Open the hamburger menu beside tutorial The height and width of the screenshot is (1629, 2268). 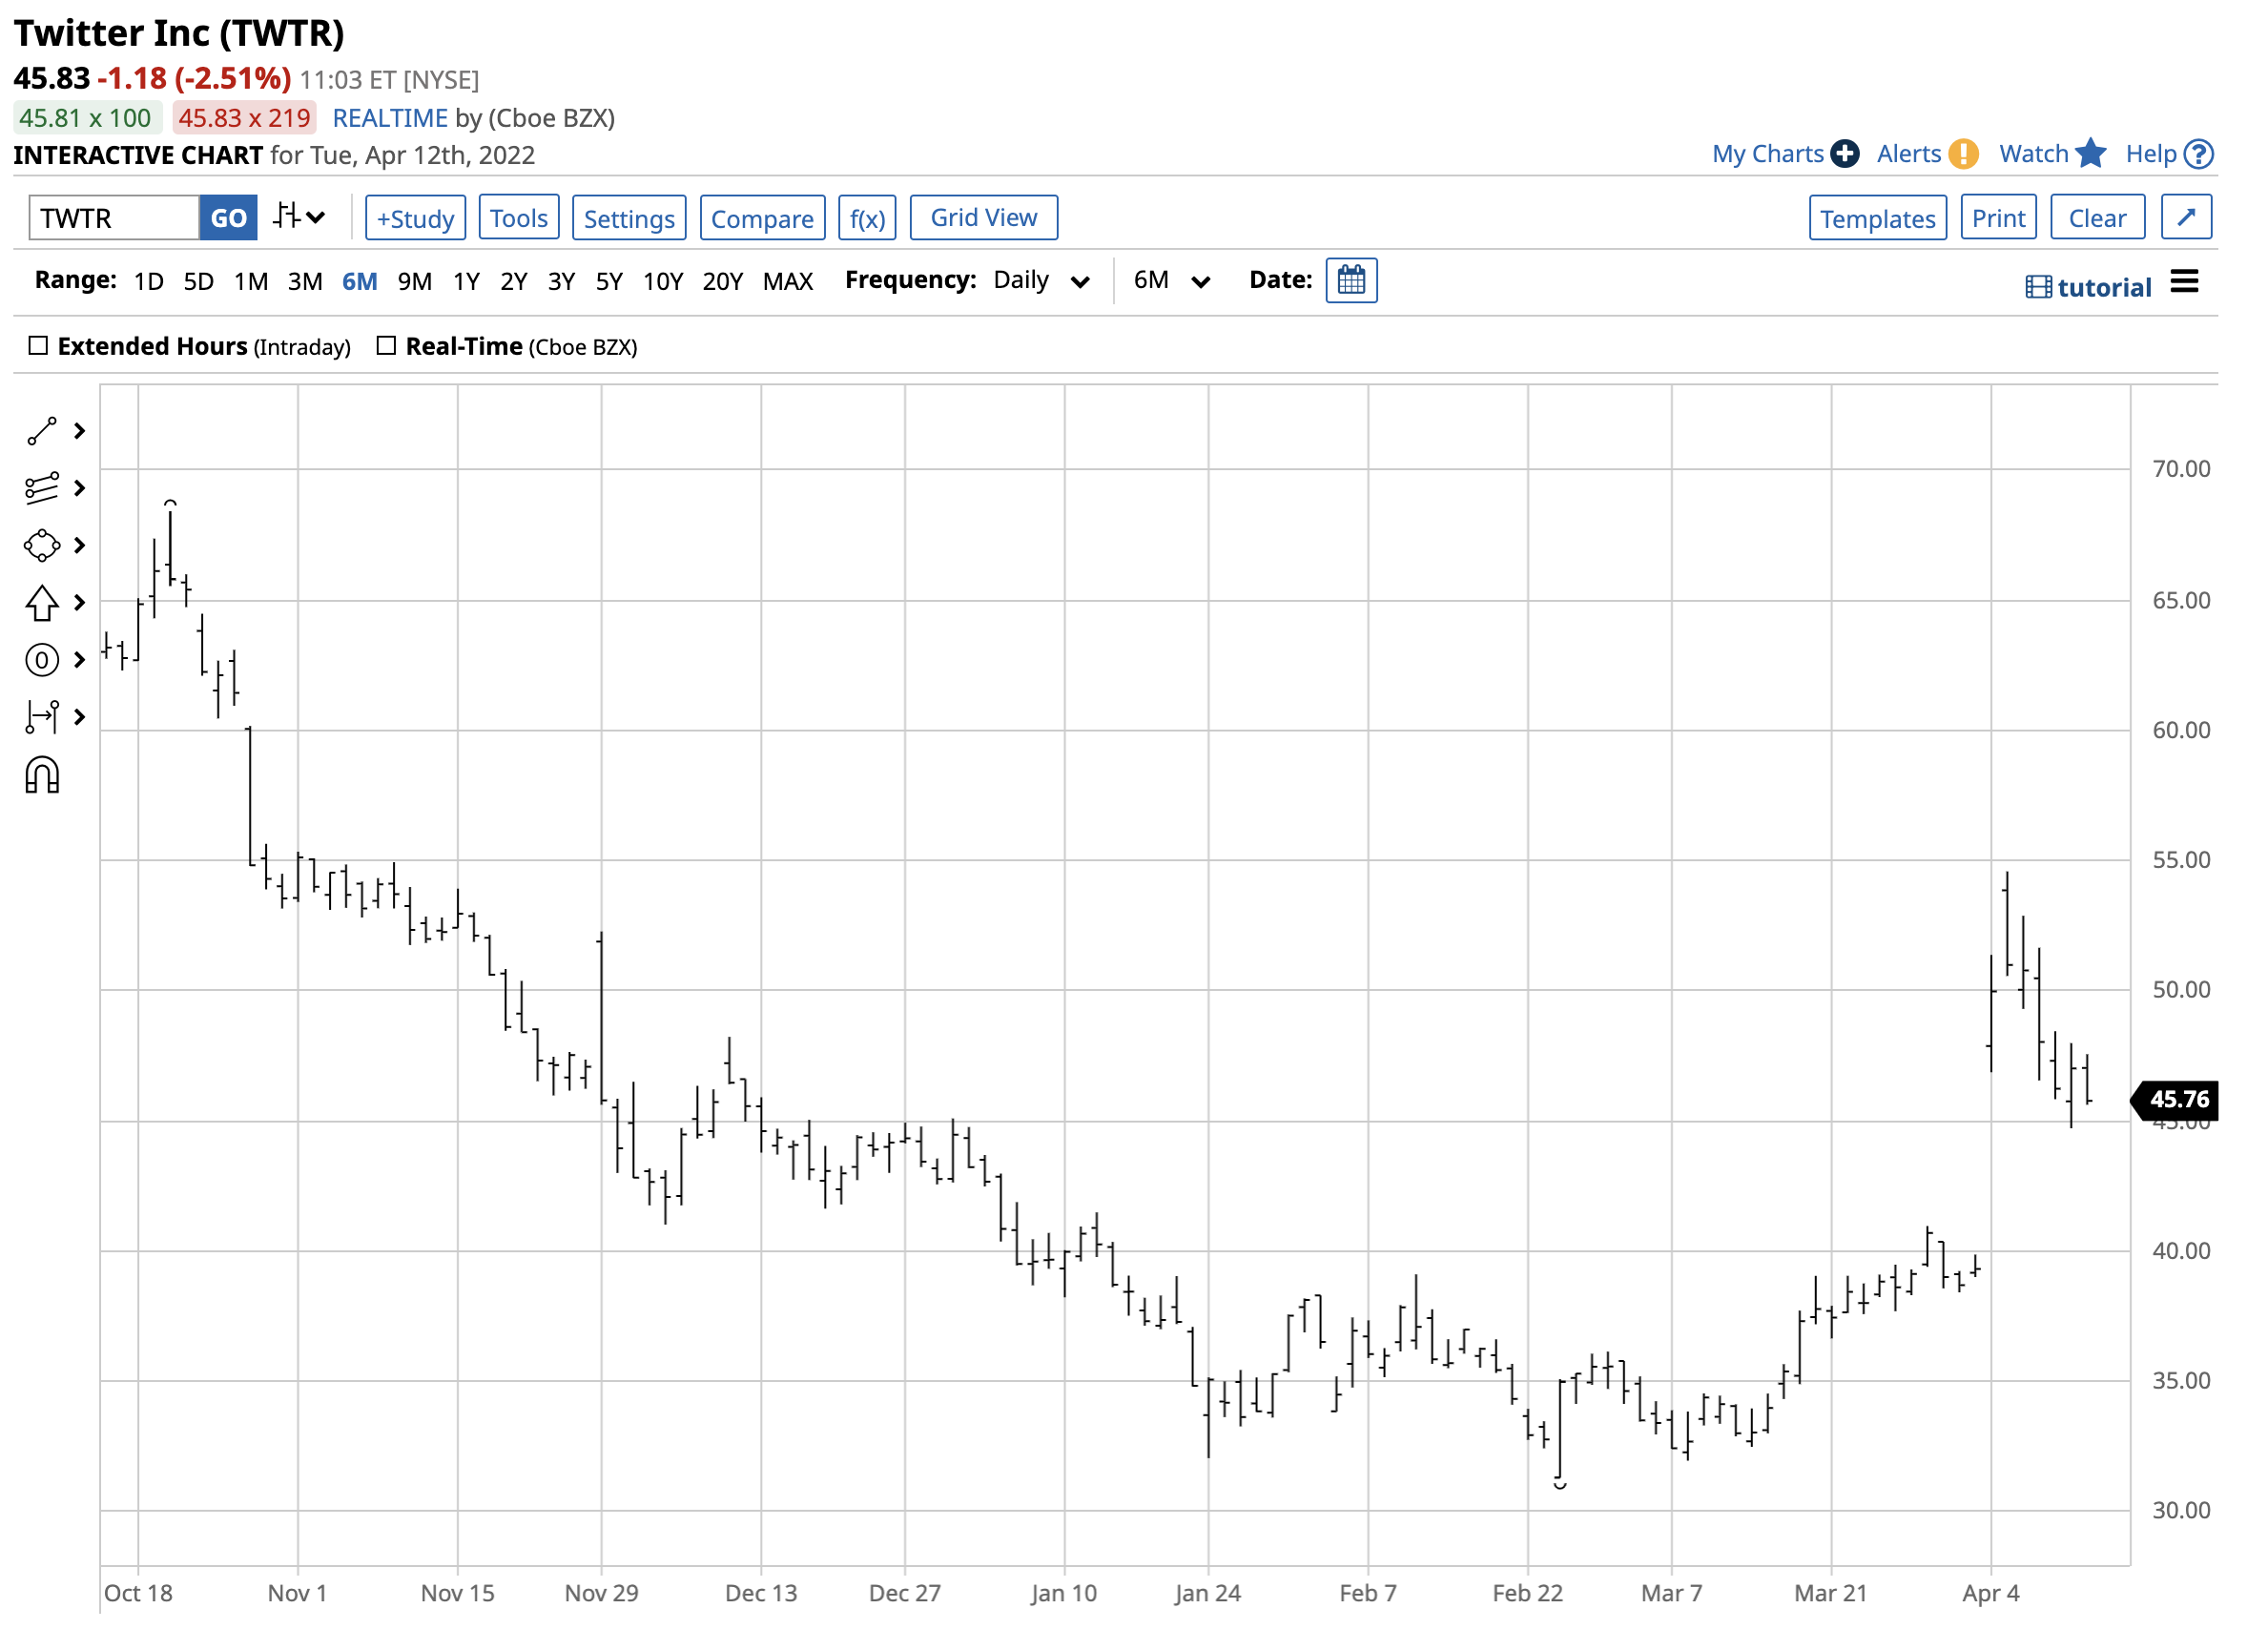2186,283
